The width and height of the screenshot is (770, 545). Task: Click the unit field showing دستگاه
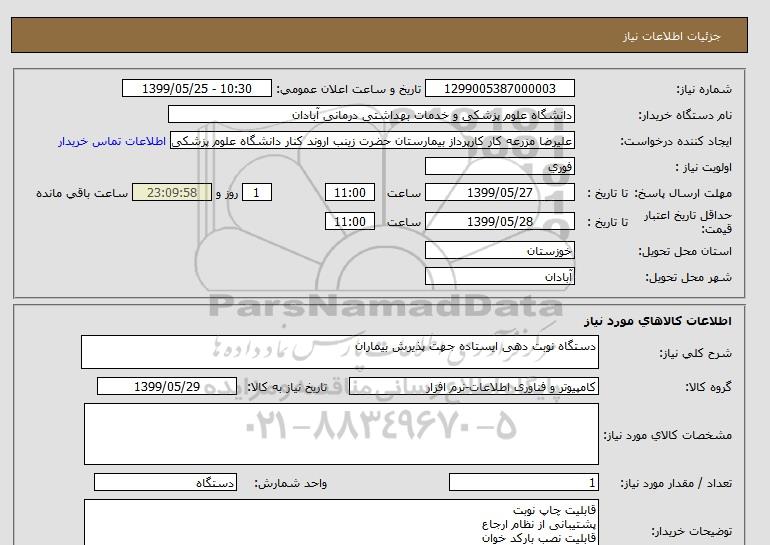click(165, 483)
